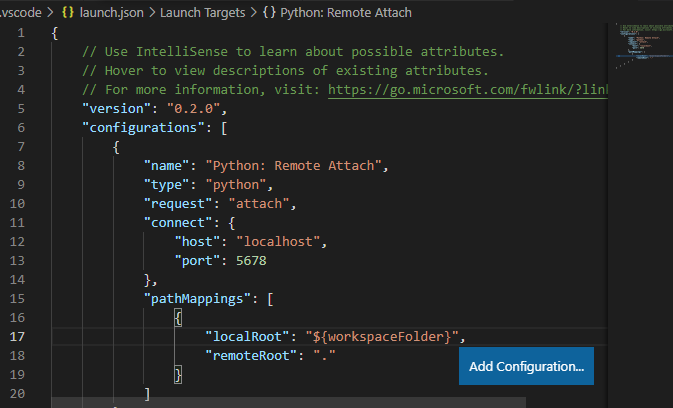Click the "type" key
This screenshot has width=673, height=408.
167,184
